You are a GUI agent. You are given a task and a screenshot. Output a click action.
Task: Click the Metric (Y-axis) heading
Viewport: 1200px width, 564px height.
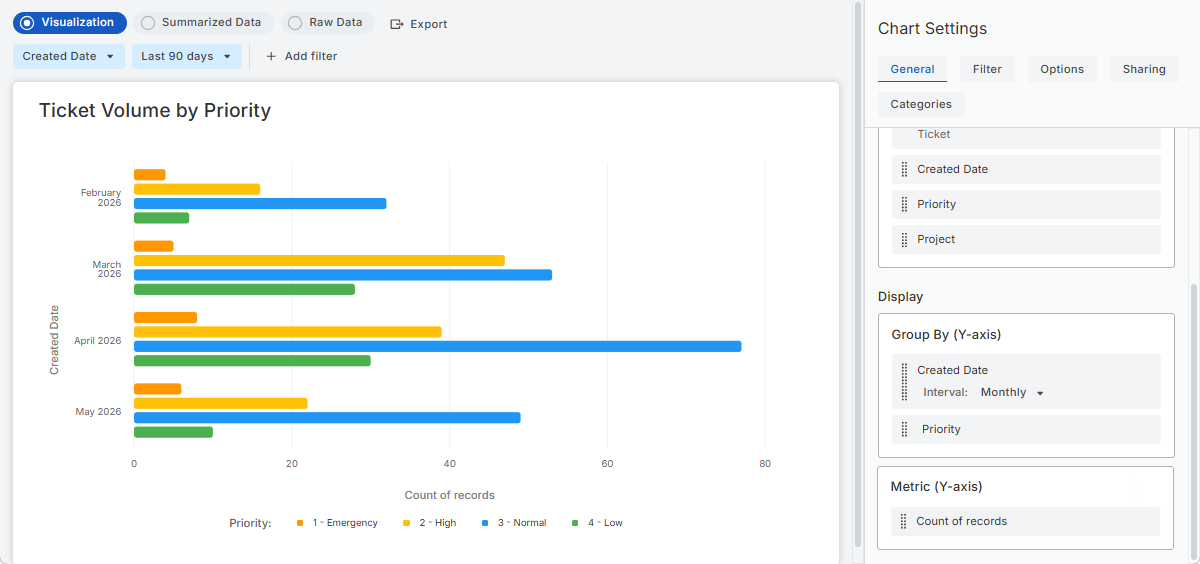pyautogui.click(x=937, y=487)
